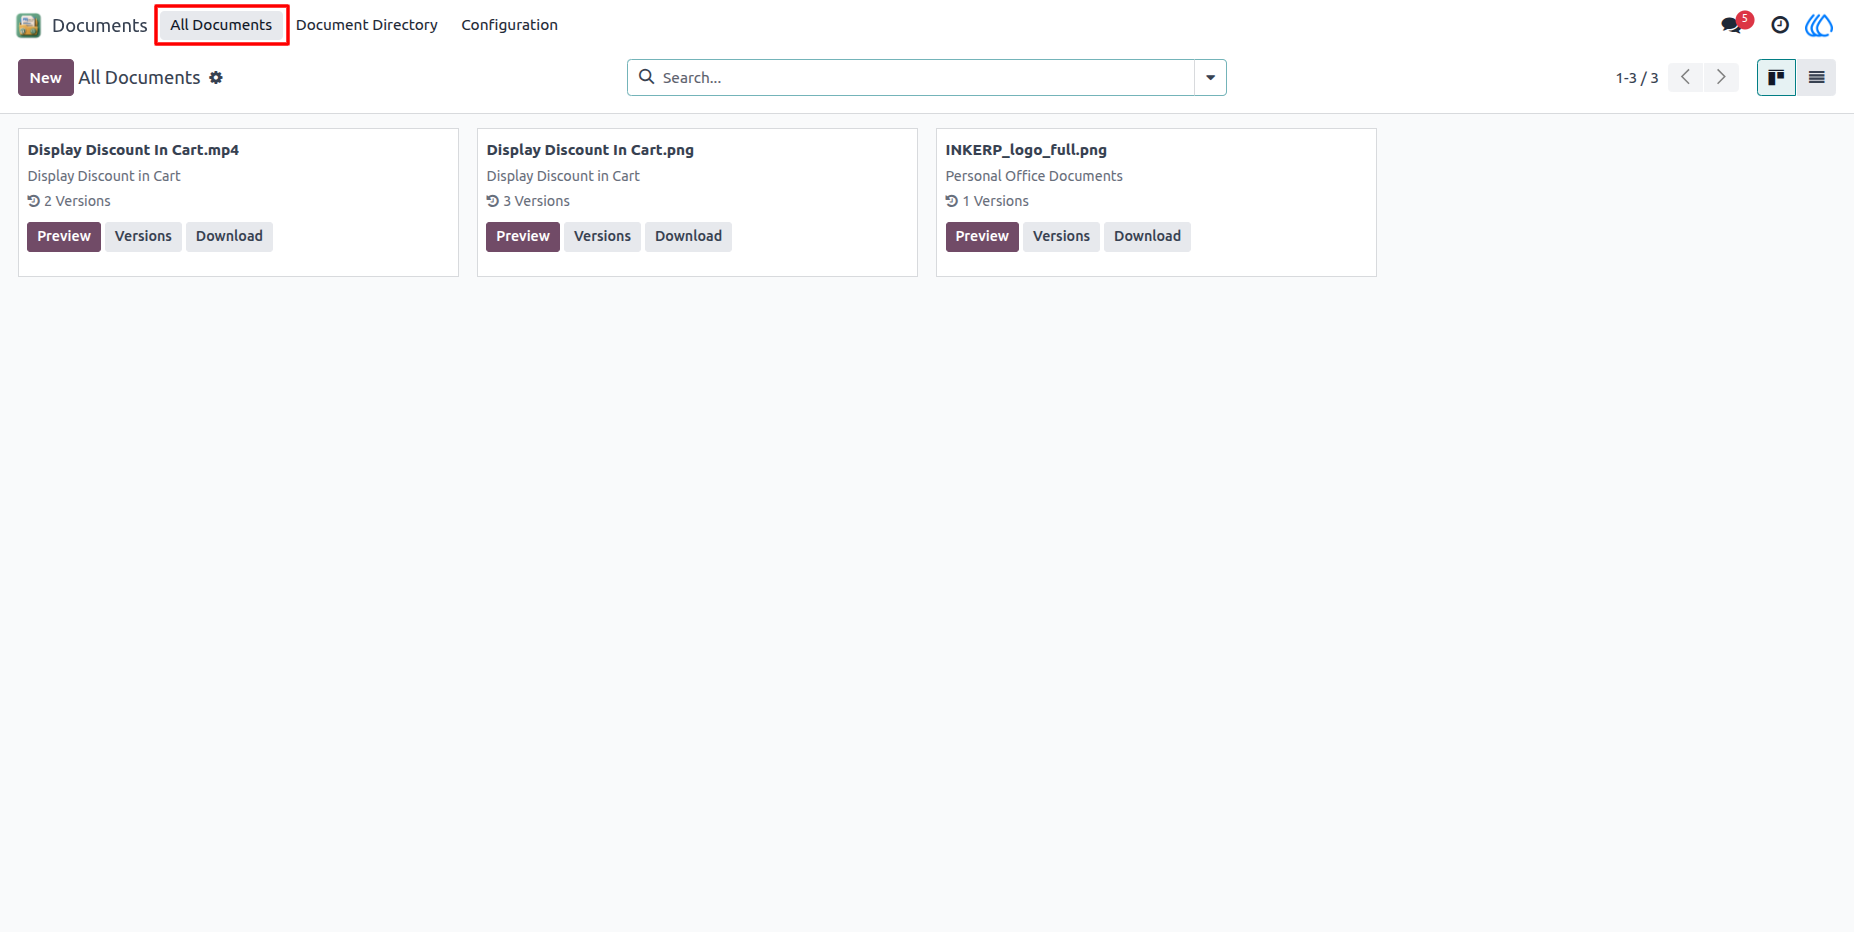Viewport: 1854px width, 932px height.
Task: Expand the search filter options dropdown
Action: (1210, 78)
